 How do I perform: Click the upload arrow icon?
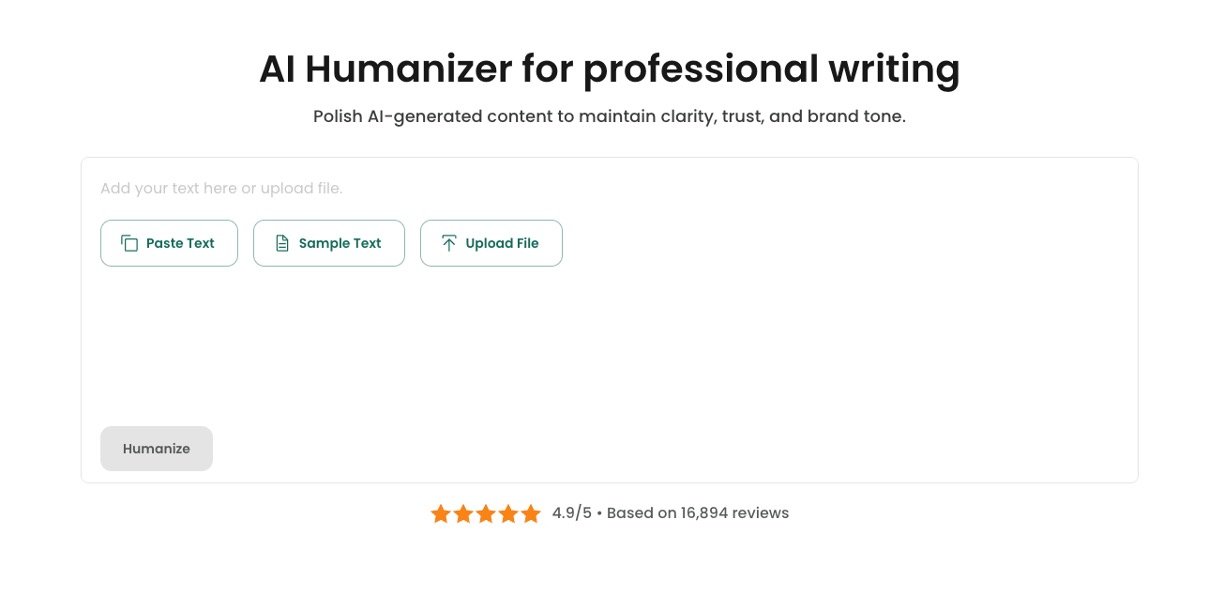point(449,243)
